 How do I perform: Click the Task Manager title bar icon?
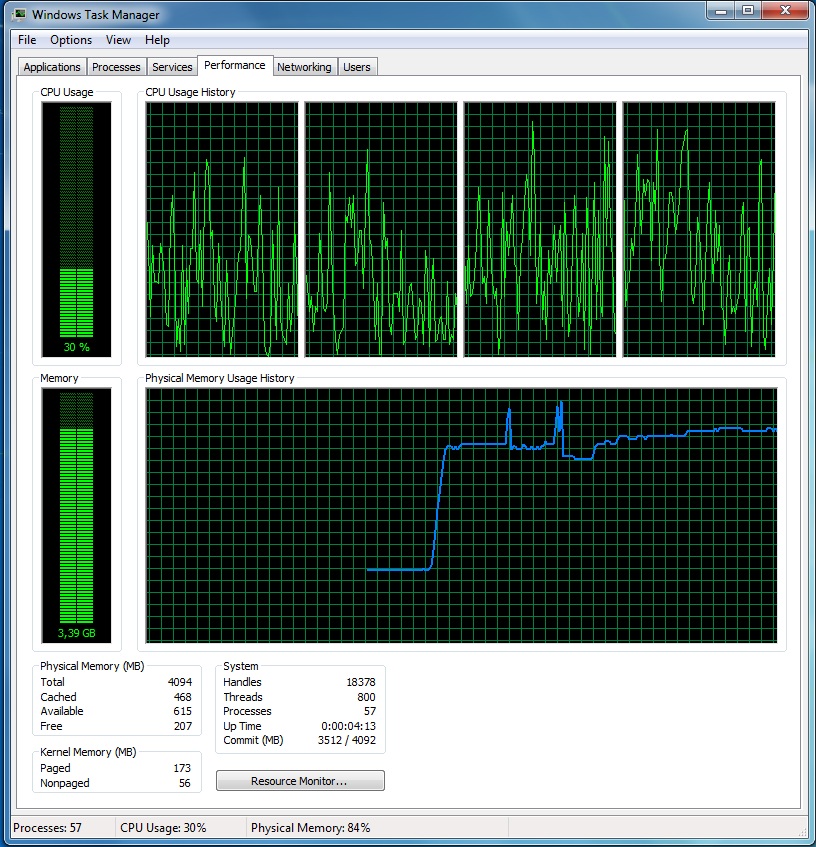(19, 15)
